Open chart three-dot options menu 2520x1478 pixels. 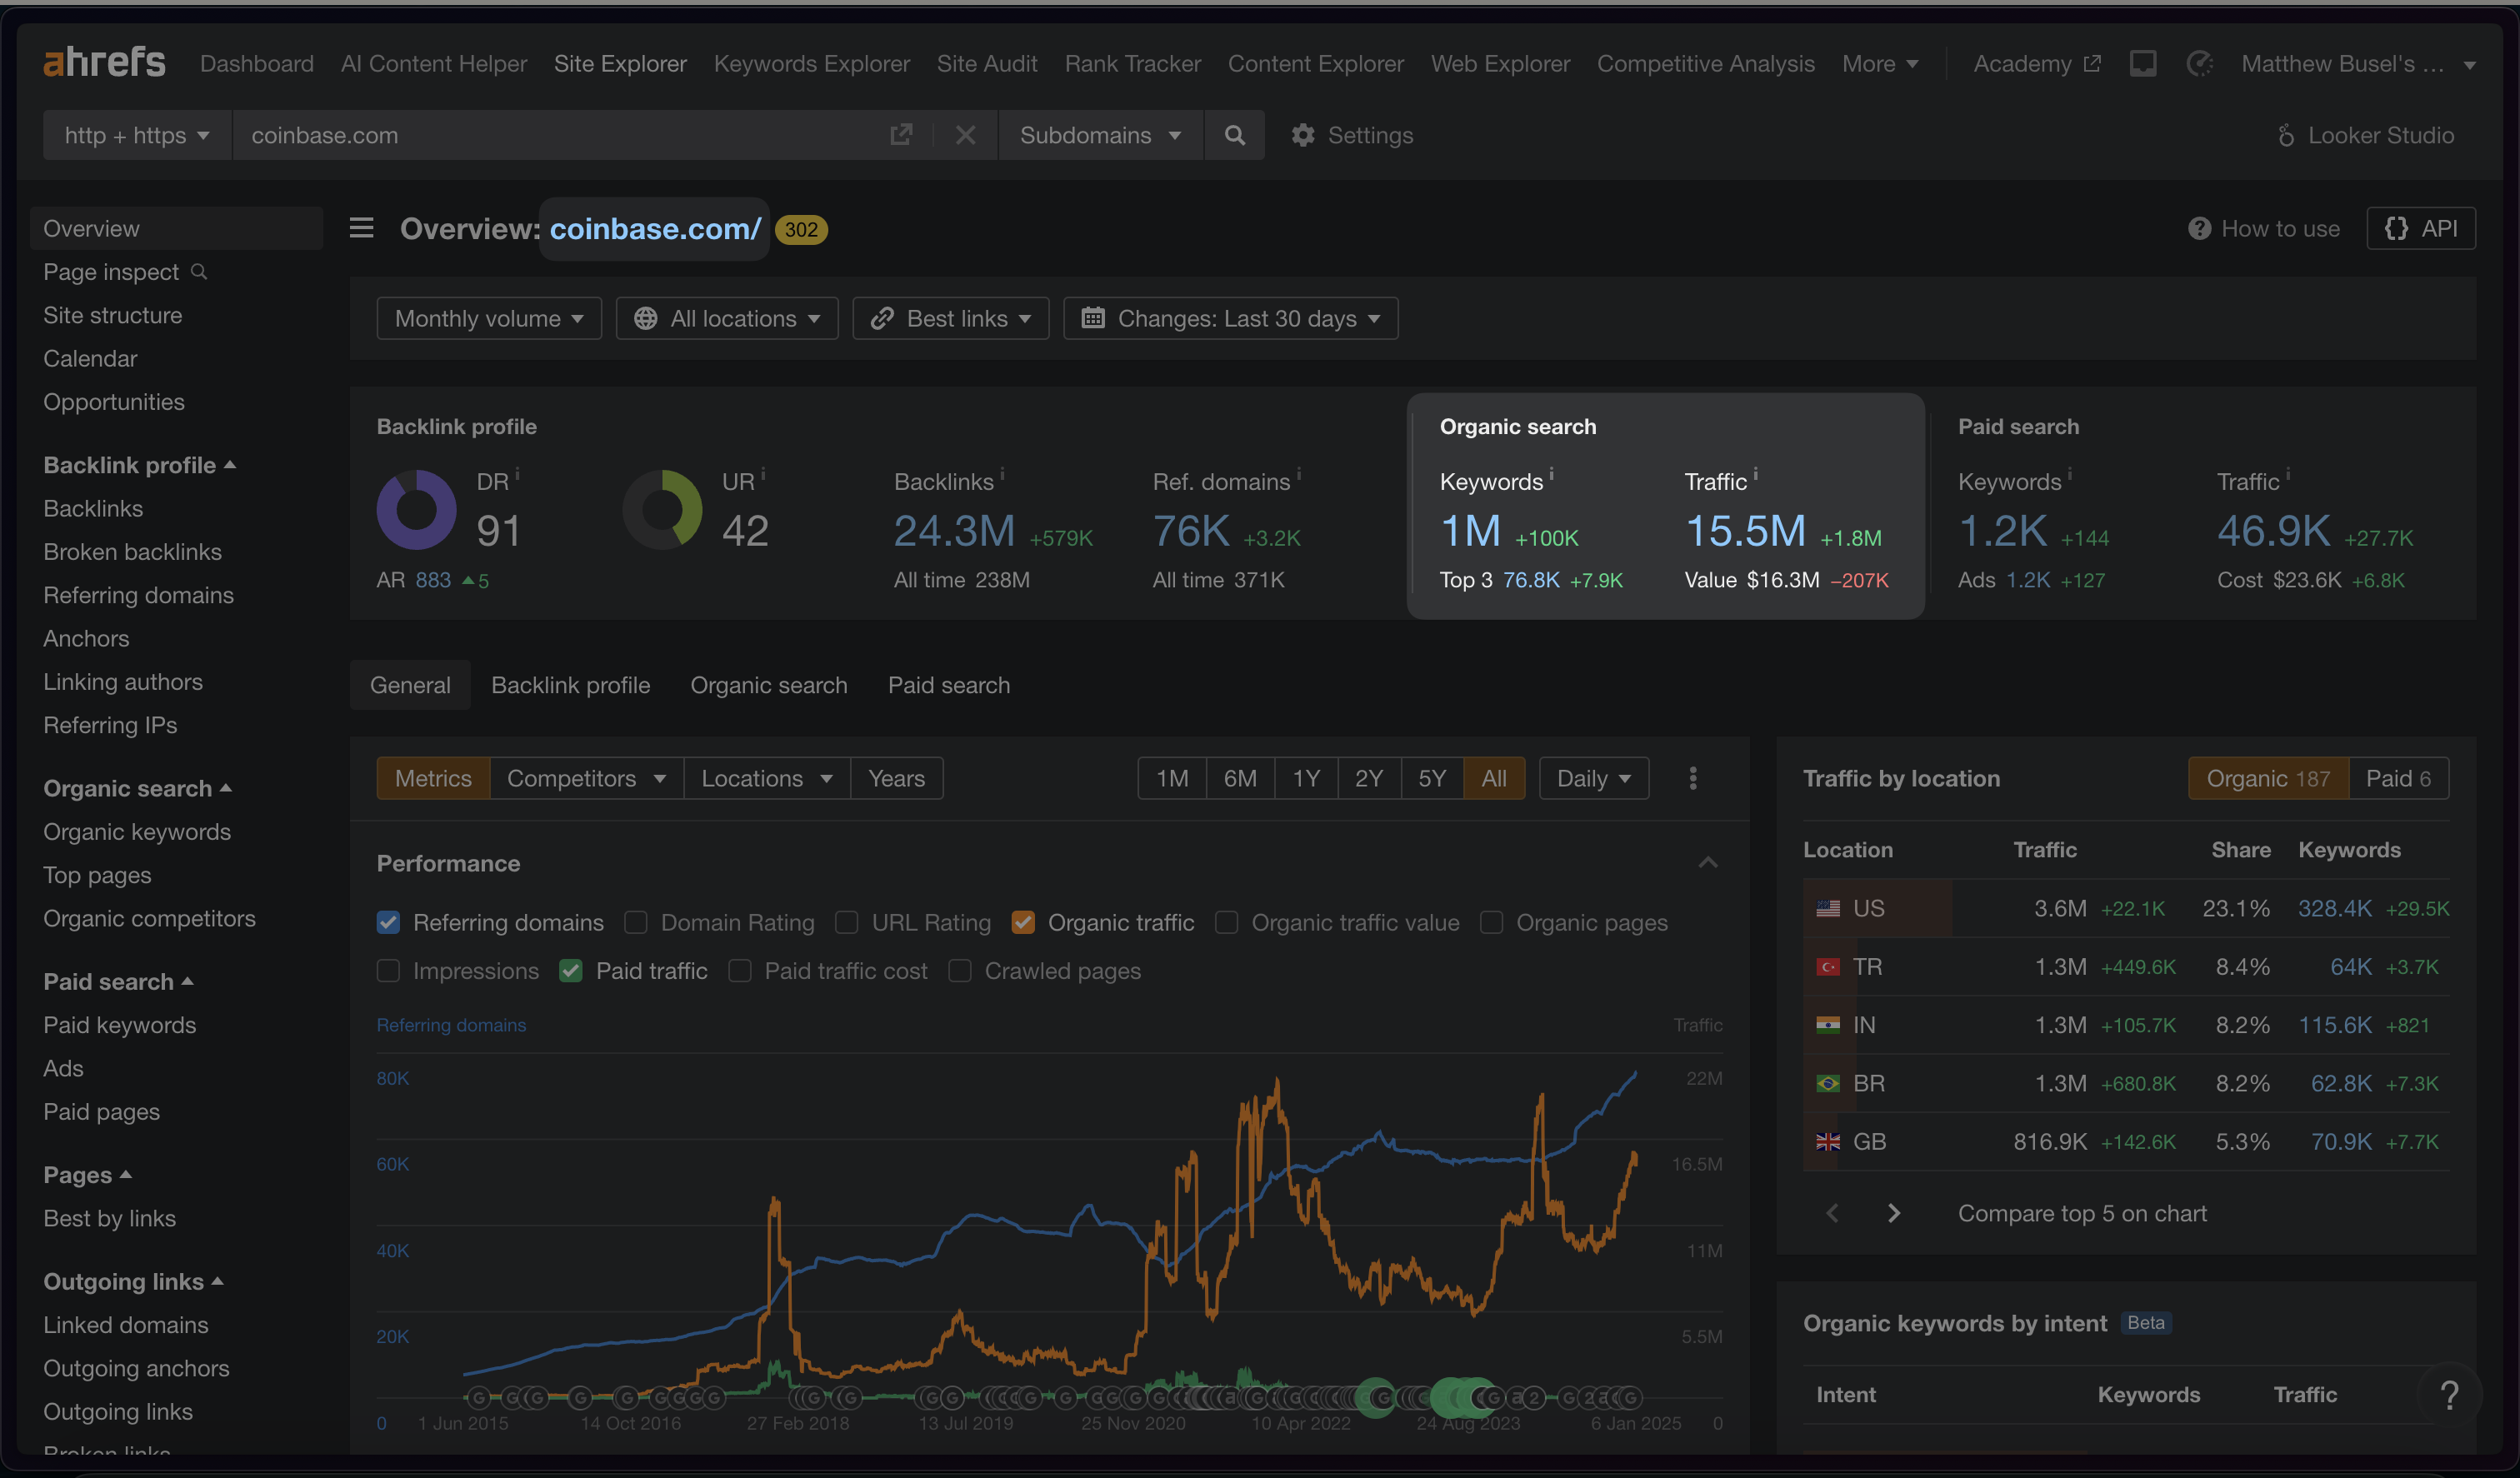coord(1692,778)
